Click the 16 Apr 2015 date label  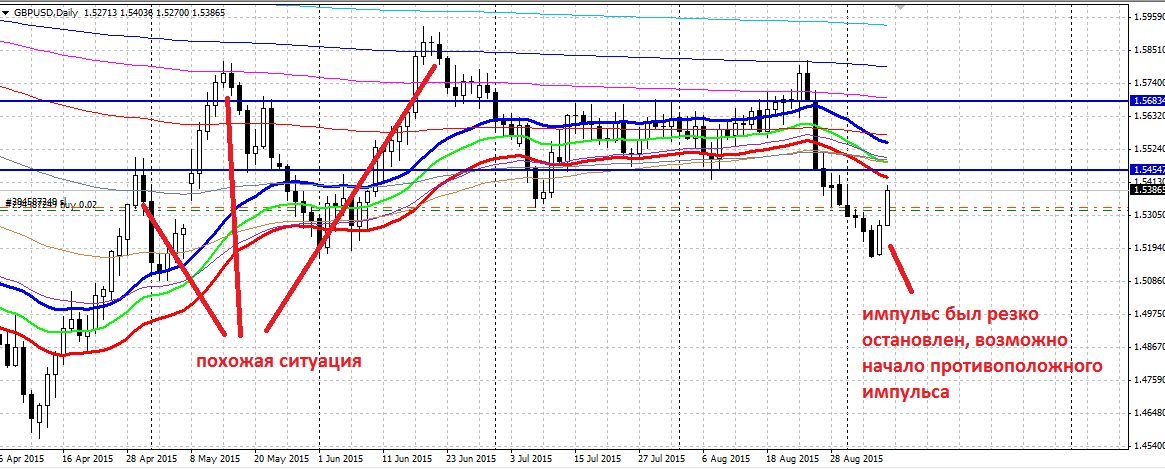pos(88,459)
